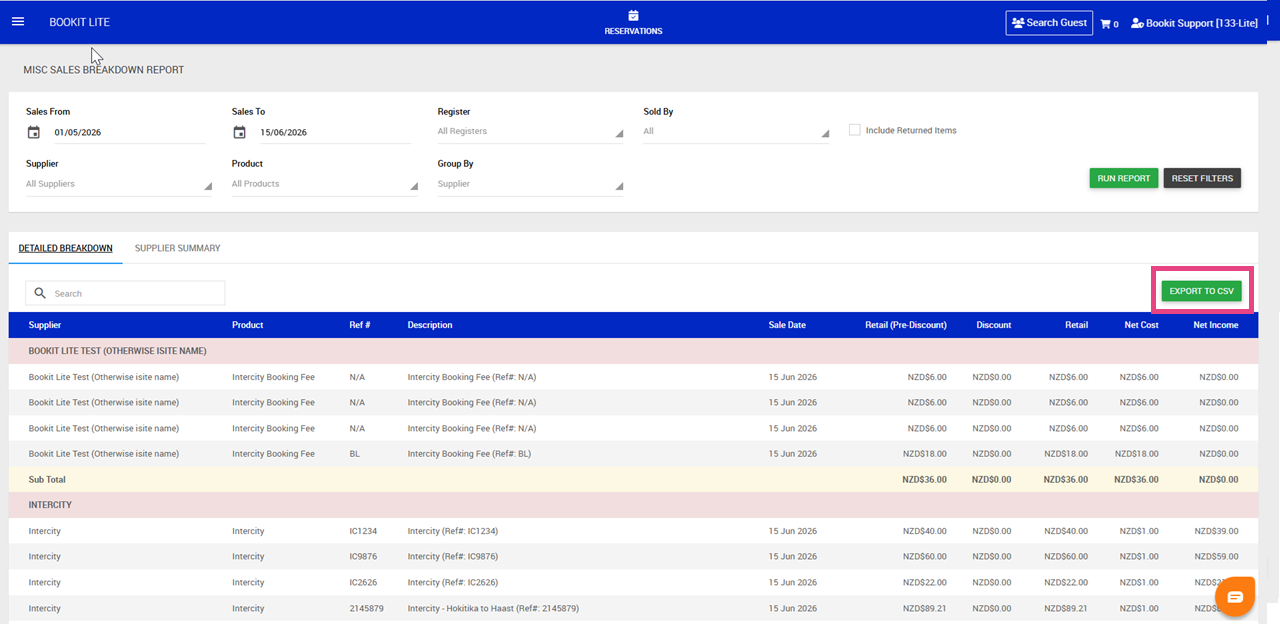Open the Sales To calendar picker
Image resolution: width=1280 pixels, height=624 pixels.
(x=240, y=132)
